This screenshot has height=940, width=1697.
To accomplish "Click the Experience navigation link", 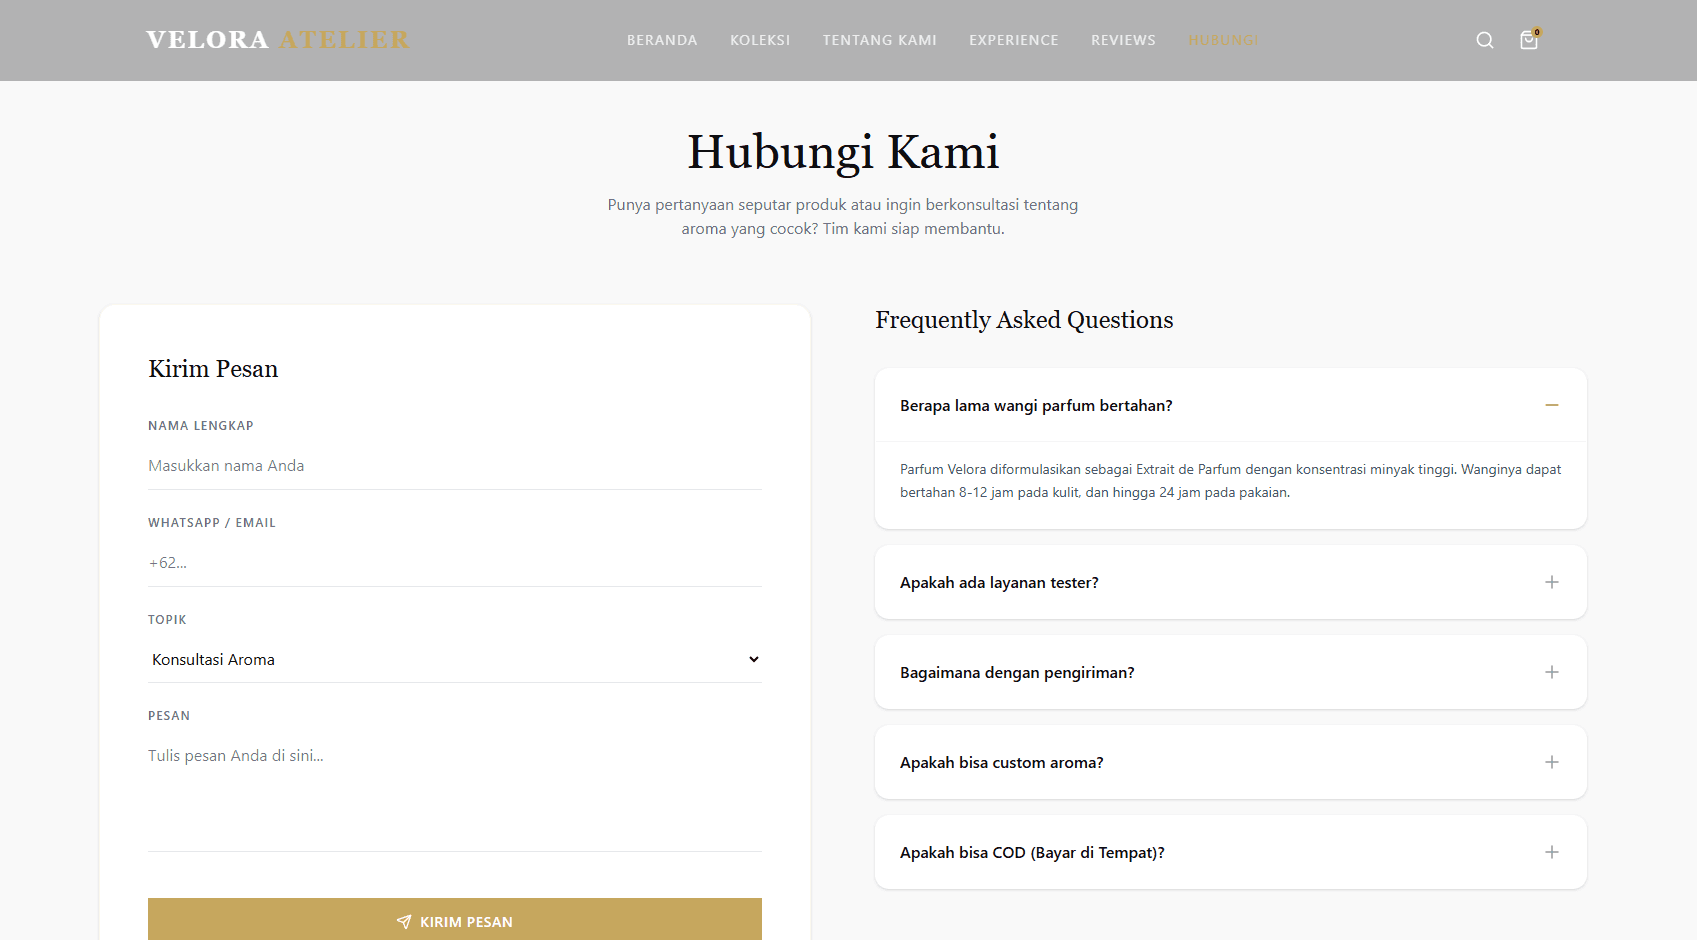I will (1013, 40).
